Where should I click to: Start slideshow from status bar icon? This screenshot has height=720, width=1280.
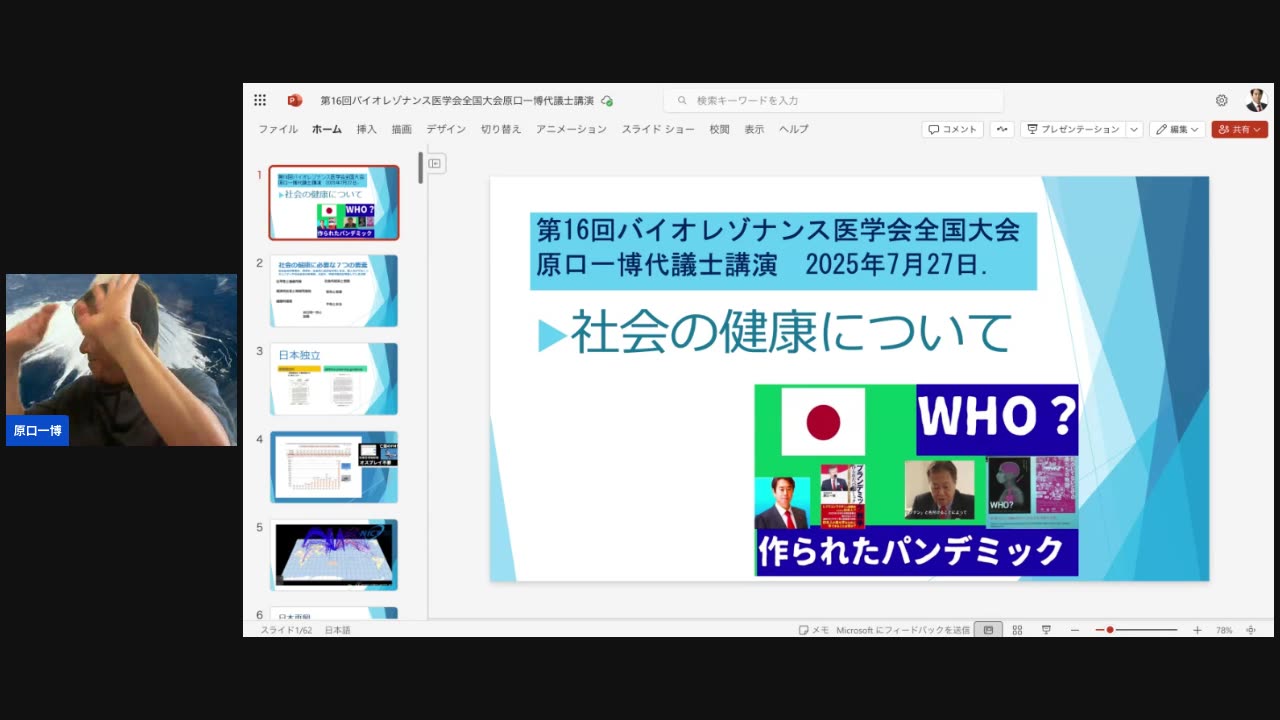1046,630
